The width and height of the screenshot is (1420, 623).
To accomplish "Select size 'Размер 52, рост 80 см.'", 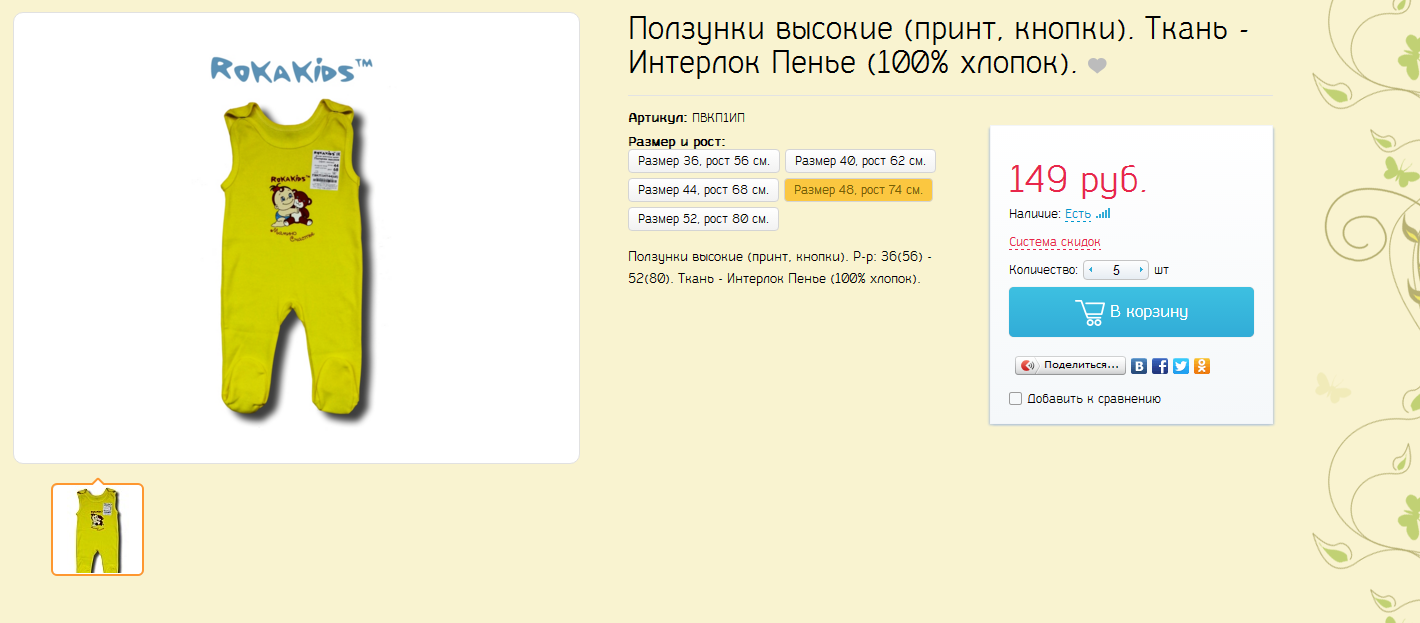I will [703, 219].
